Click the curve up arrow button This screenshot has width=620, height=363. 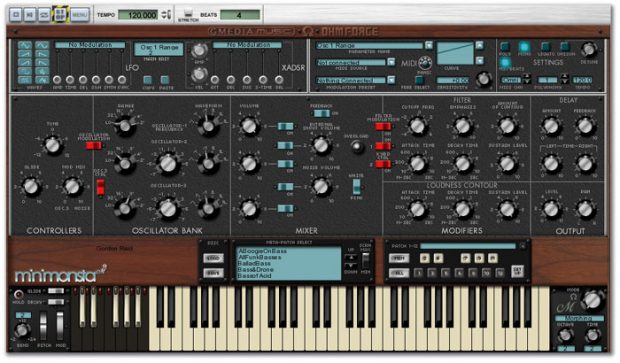pyautogui.click(x=479, y=45)
